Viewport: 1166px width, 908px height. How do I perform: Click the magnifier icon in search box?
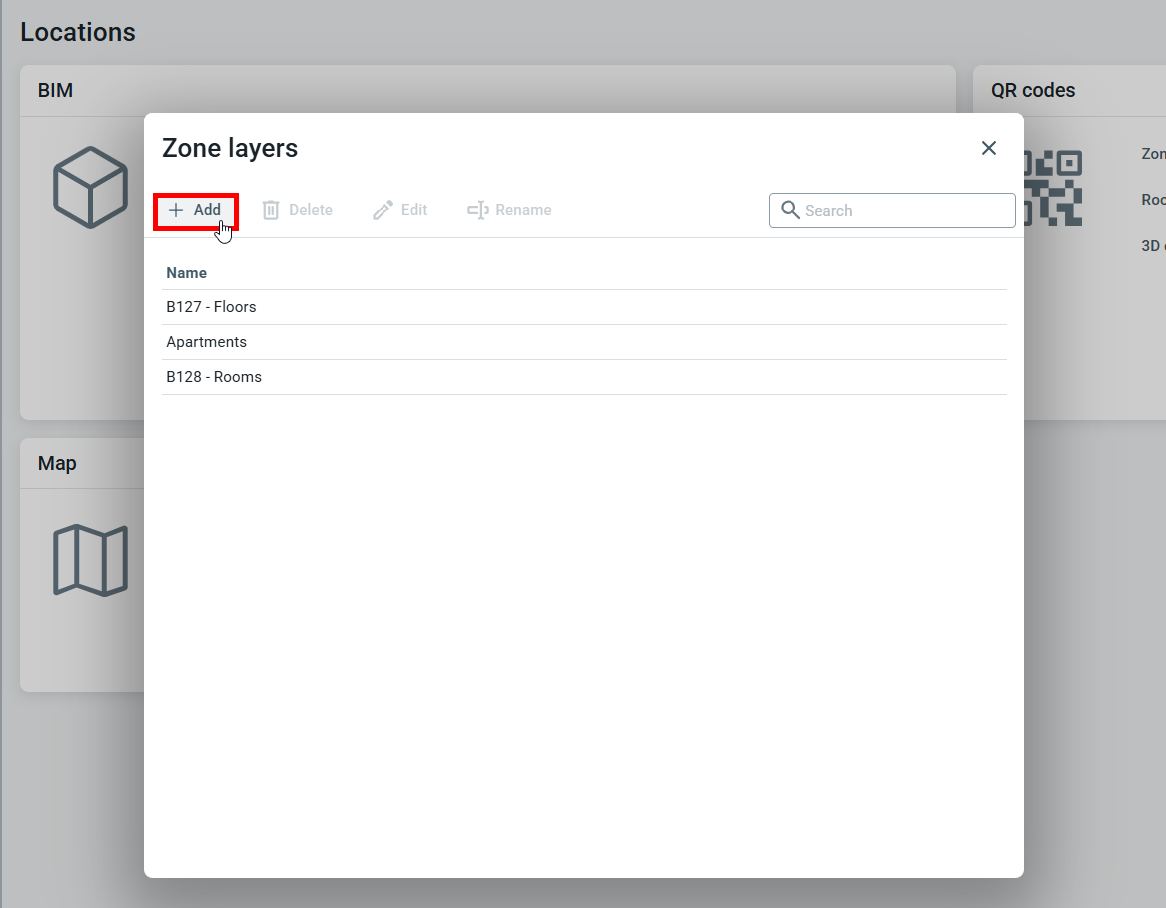tap(790, 210)
